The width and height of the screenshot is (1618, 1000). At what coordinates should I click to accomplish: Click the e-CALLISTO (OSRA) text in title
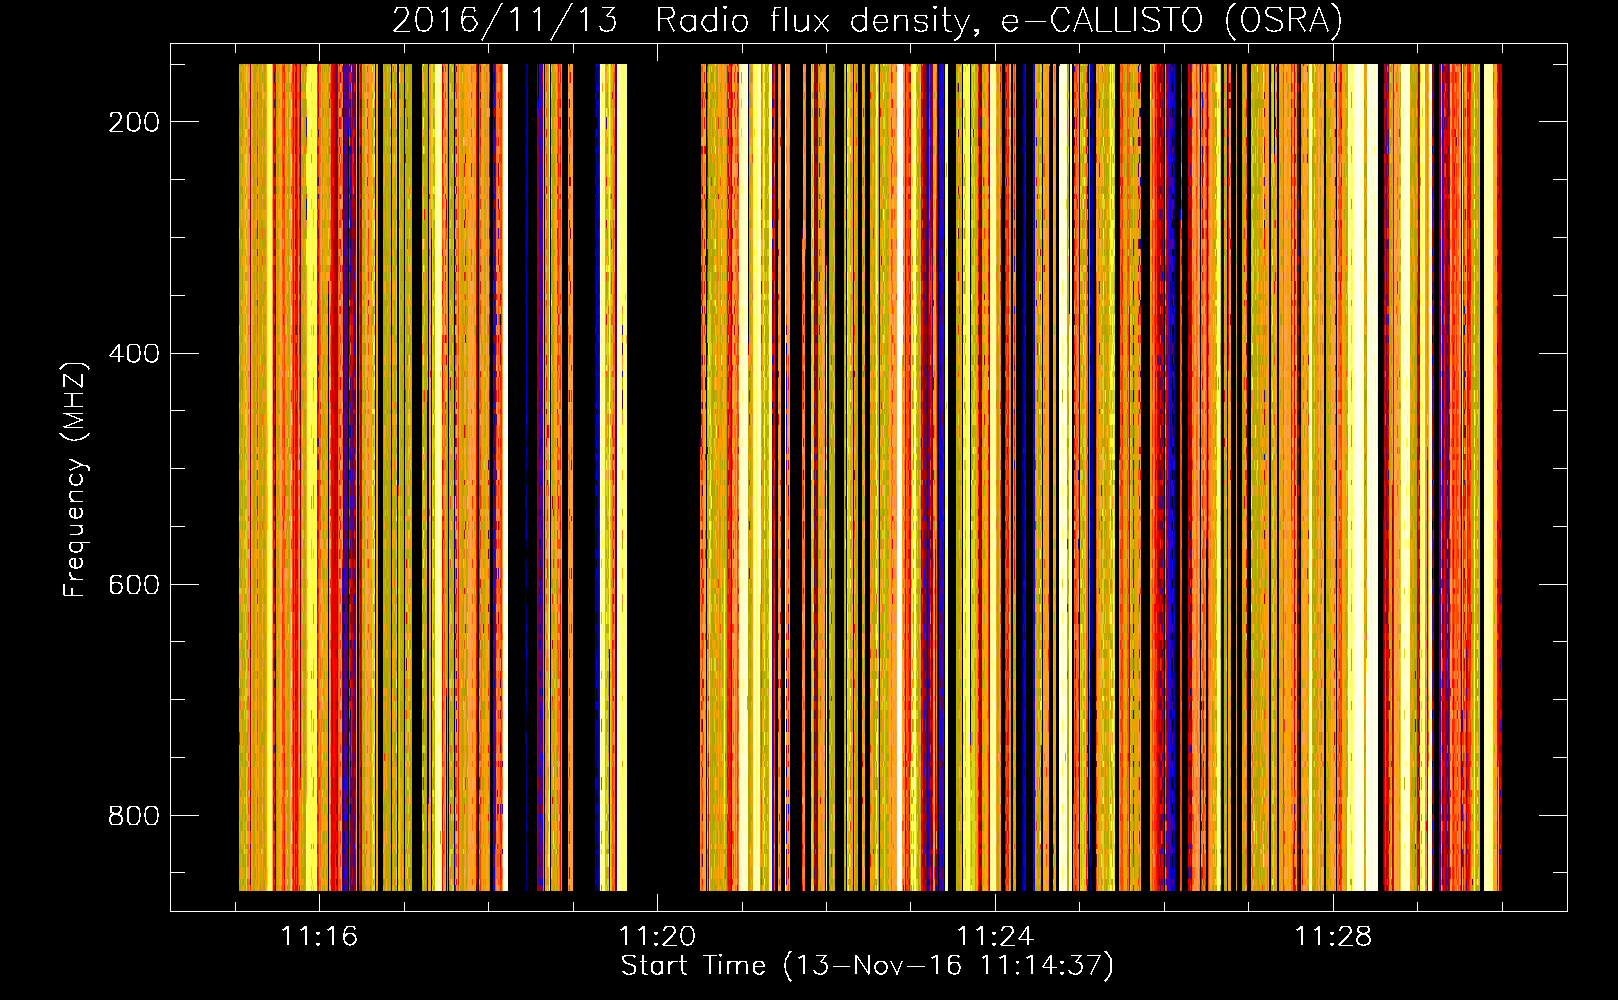[1172, 21]
